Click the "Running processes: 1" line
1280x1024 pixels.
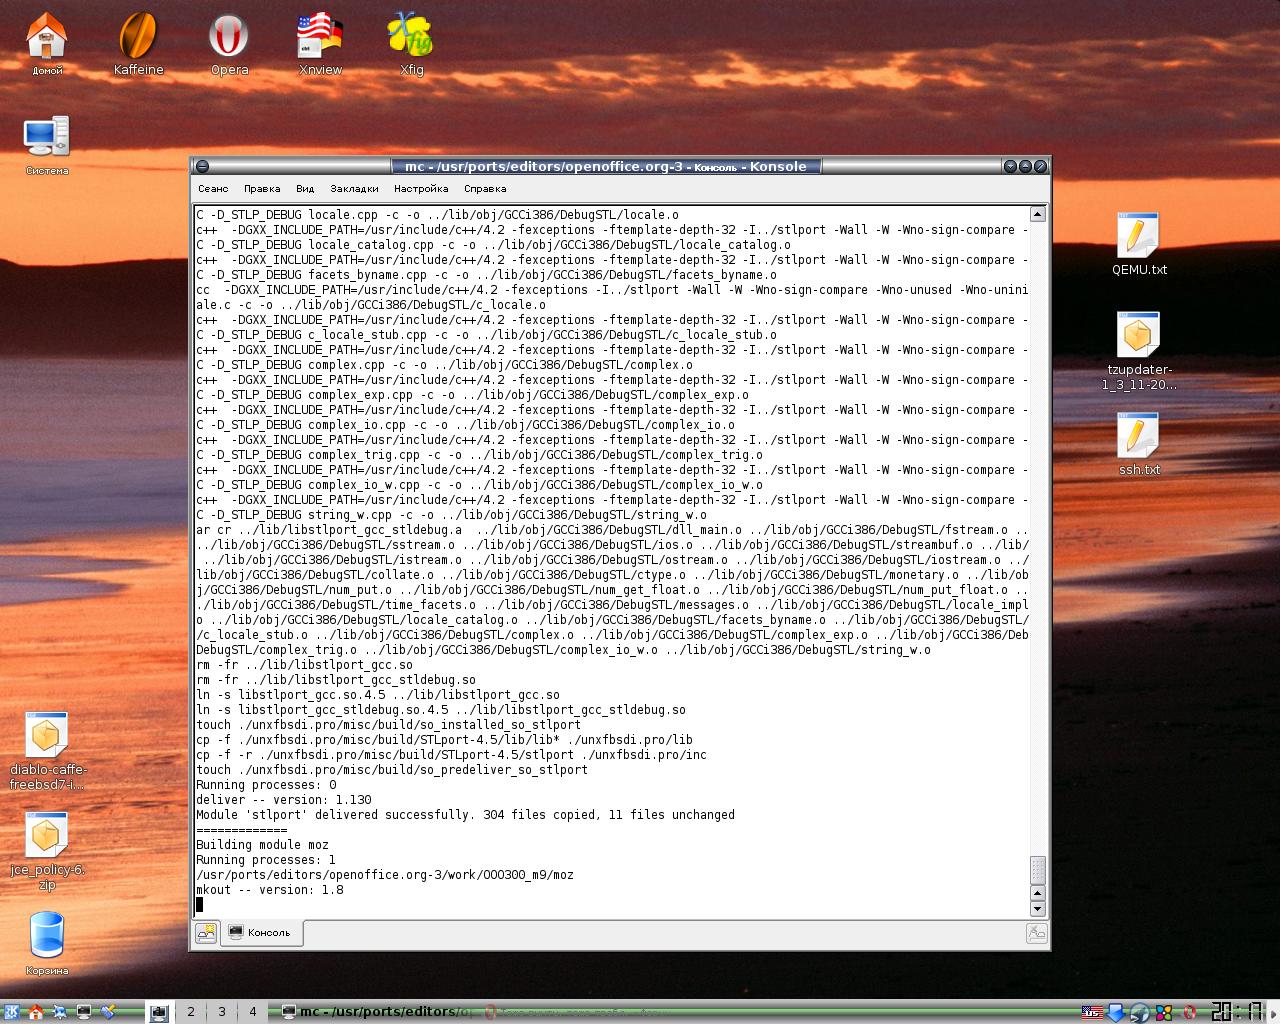click(x=266, y=860)
